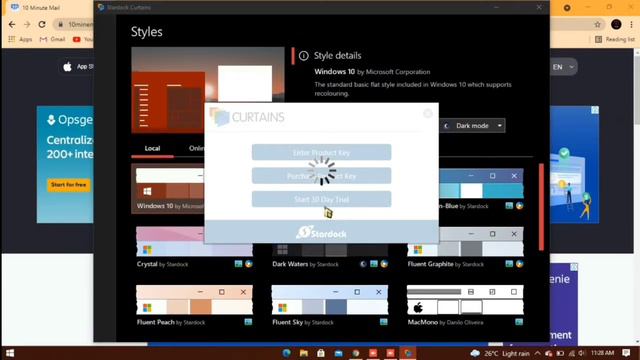Image resolution: width=640 pixels, height=360 pixels.
Task: Select the Windows 10 style thumbnail
Action: [x=168, y=189]
